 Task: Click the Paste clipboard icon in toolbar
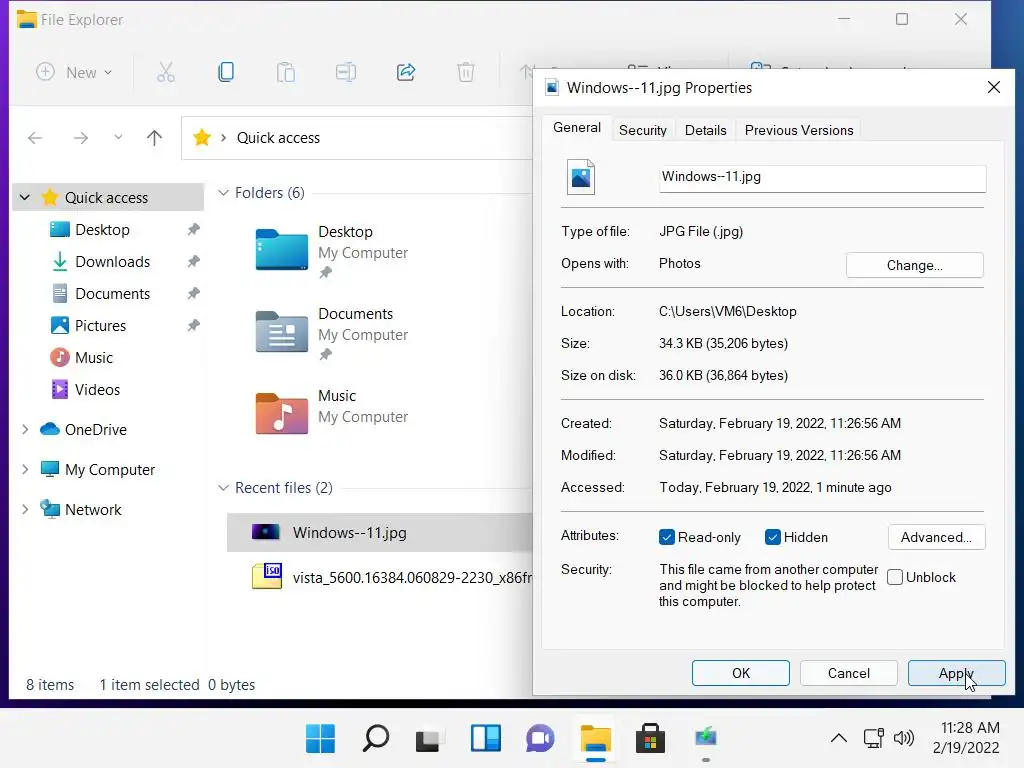point(285,72)
